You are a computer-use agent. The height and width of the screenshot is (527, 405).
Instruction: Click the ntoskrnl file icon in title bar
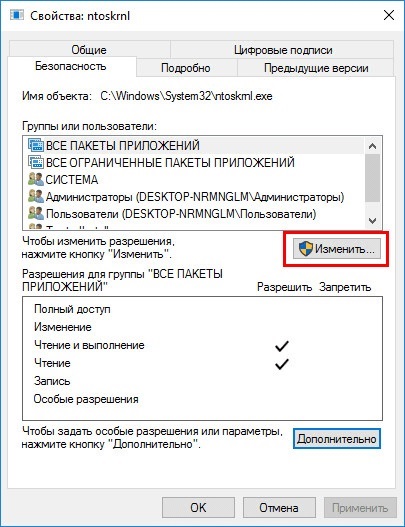(17, 15)
